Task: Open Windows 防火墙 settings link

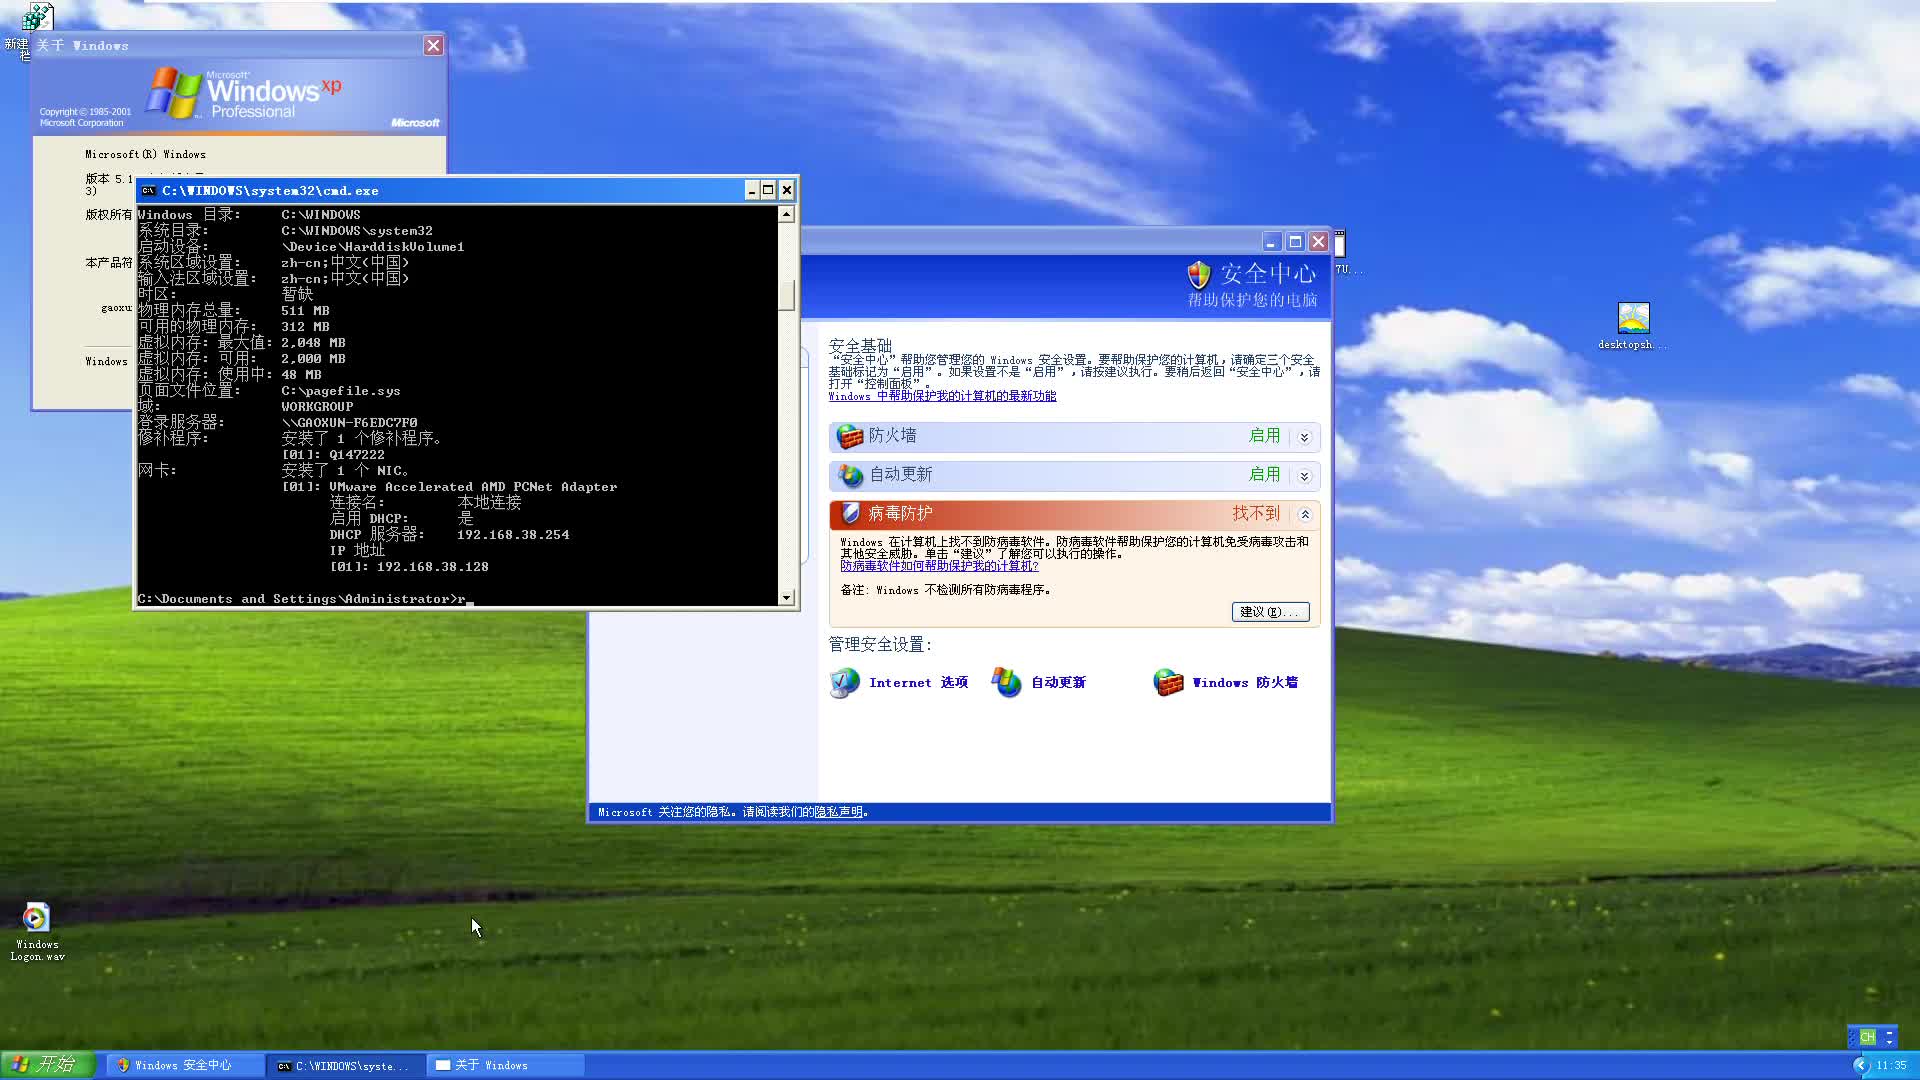Action: click(x=1245, y=682)
